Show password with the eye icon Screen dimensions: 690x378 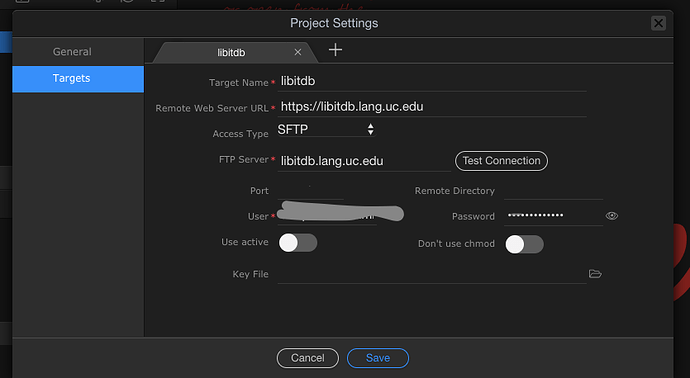tap(612, 216)
